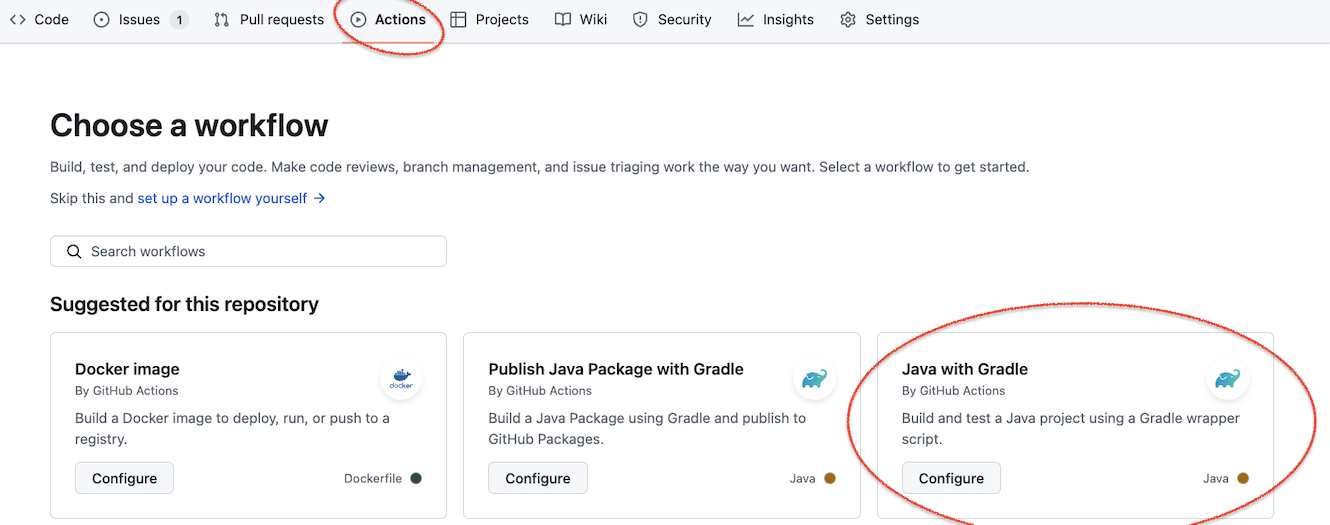Configure the Docker image workflow
1330x525 pixels.
click(x=124, y=478)
